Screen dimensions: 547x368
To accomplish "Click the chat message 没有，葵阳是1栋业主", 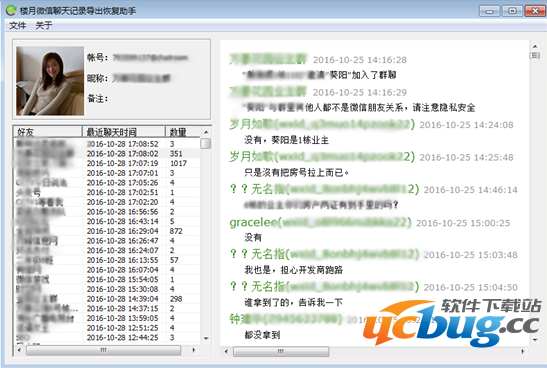I will [x=286, y=140].
